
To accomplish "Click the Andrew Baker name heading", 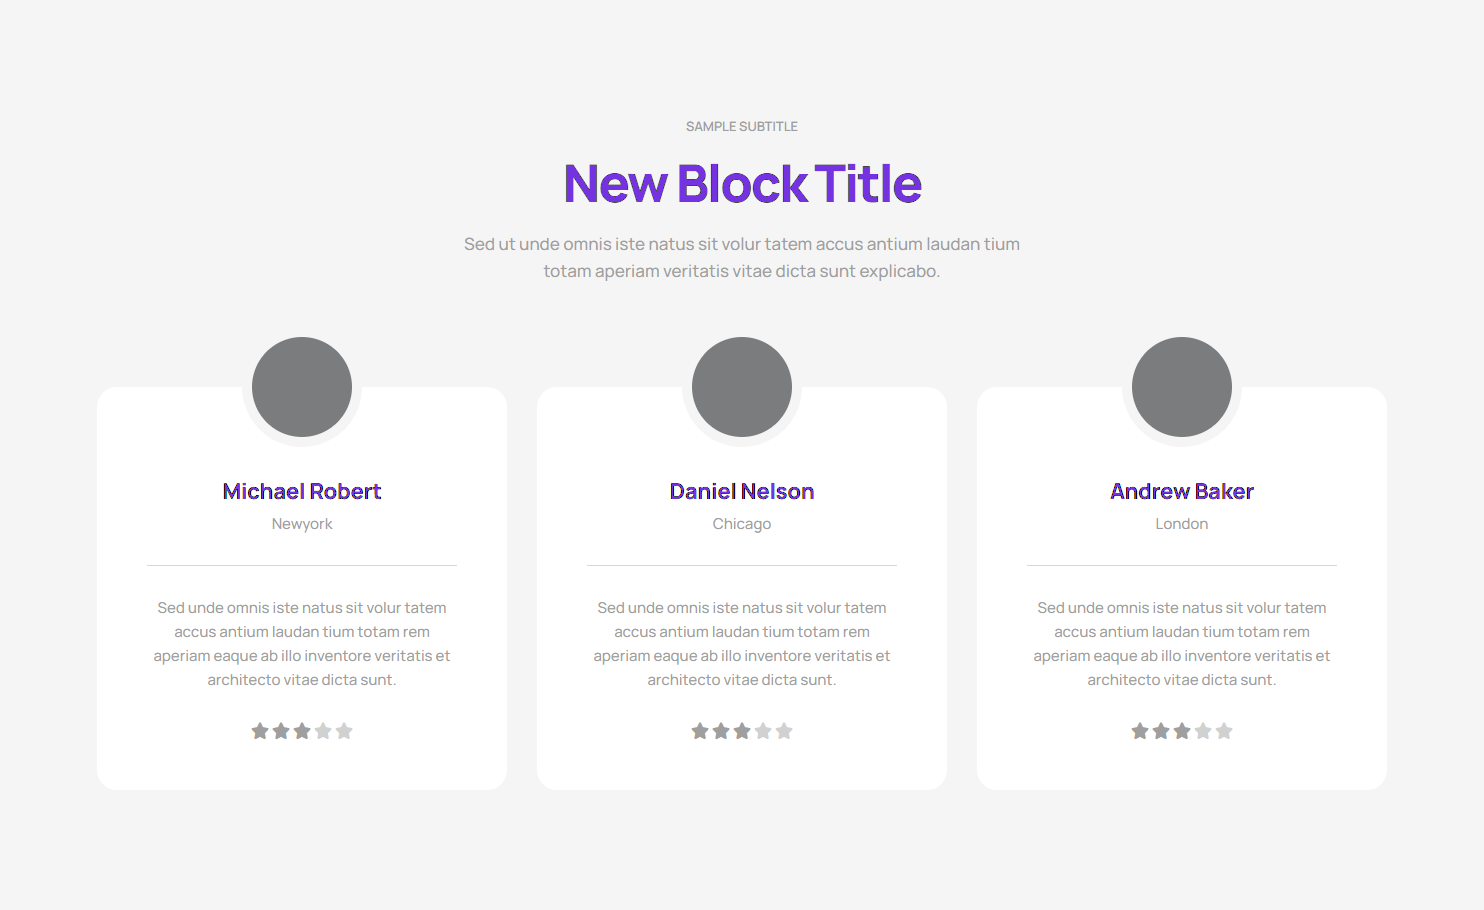I will pyautogui.click(x=1182, y=491).
